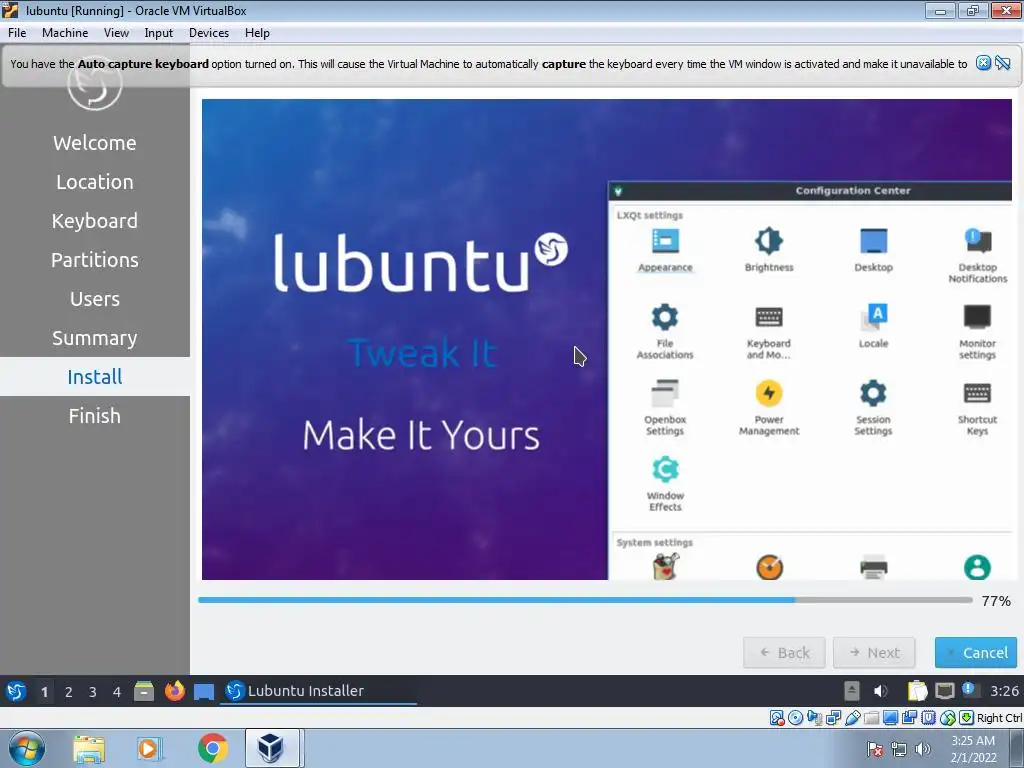The image size is (1024, 768).
Task: Click the disabled Back button
Action: tap(784, 652)
